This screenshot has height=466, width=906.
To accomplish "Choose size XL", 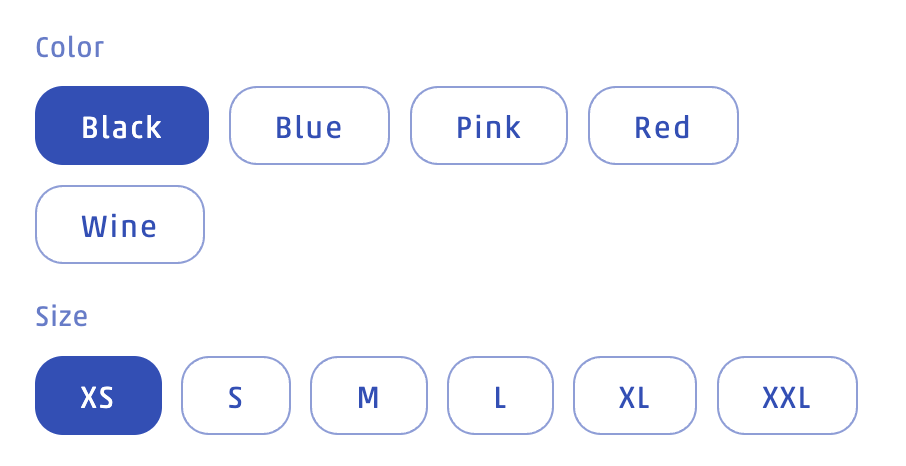I will coord(634,396).
